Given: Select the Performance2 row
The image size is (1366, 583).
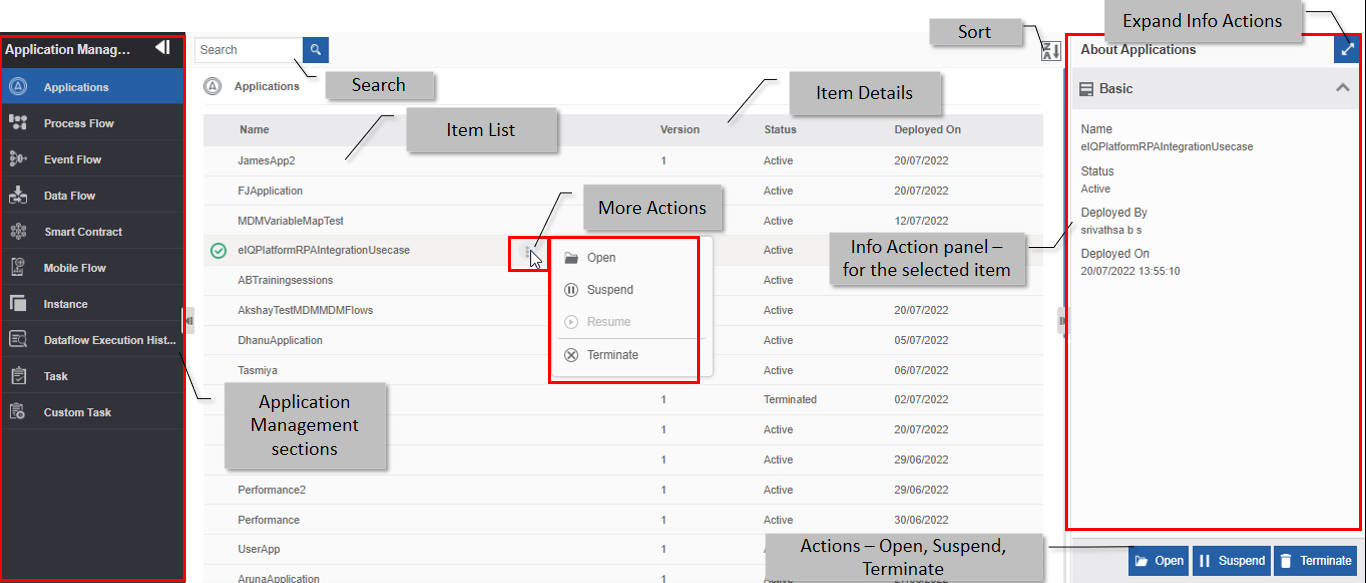Looking at the screenshot, I should [x=623, y=490].
